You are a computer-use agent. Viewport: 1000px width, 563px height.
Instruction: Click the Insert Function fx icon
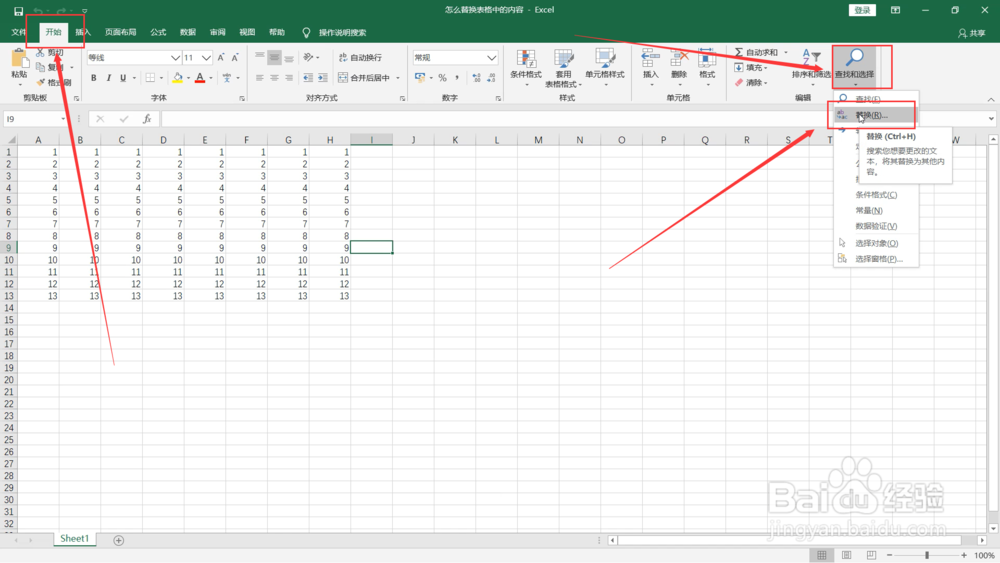(x=147, y=119)
